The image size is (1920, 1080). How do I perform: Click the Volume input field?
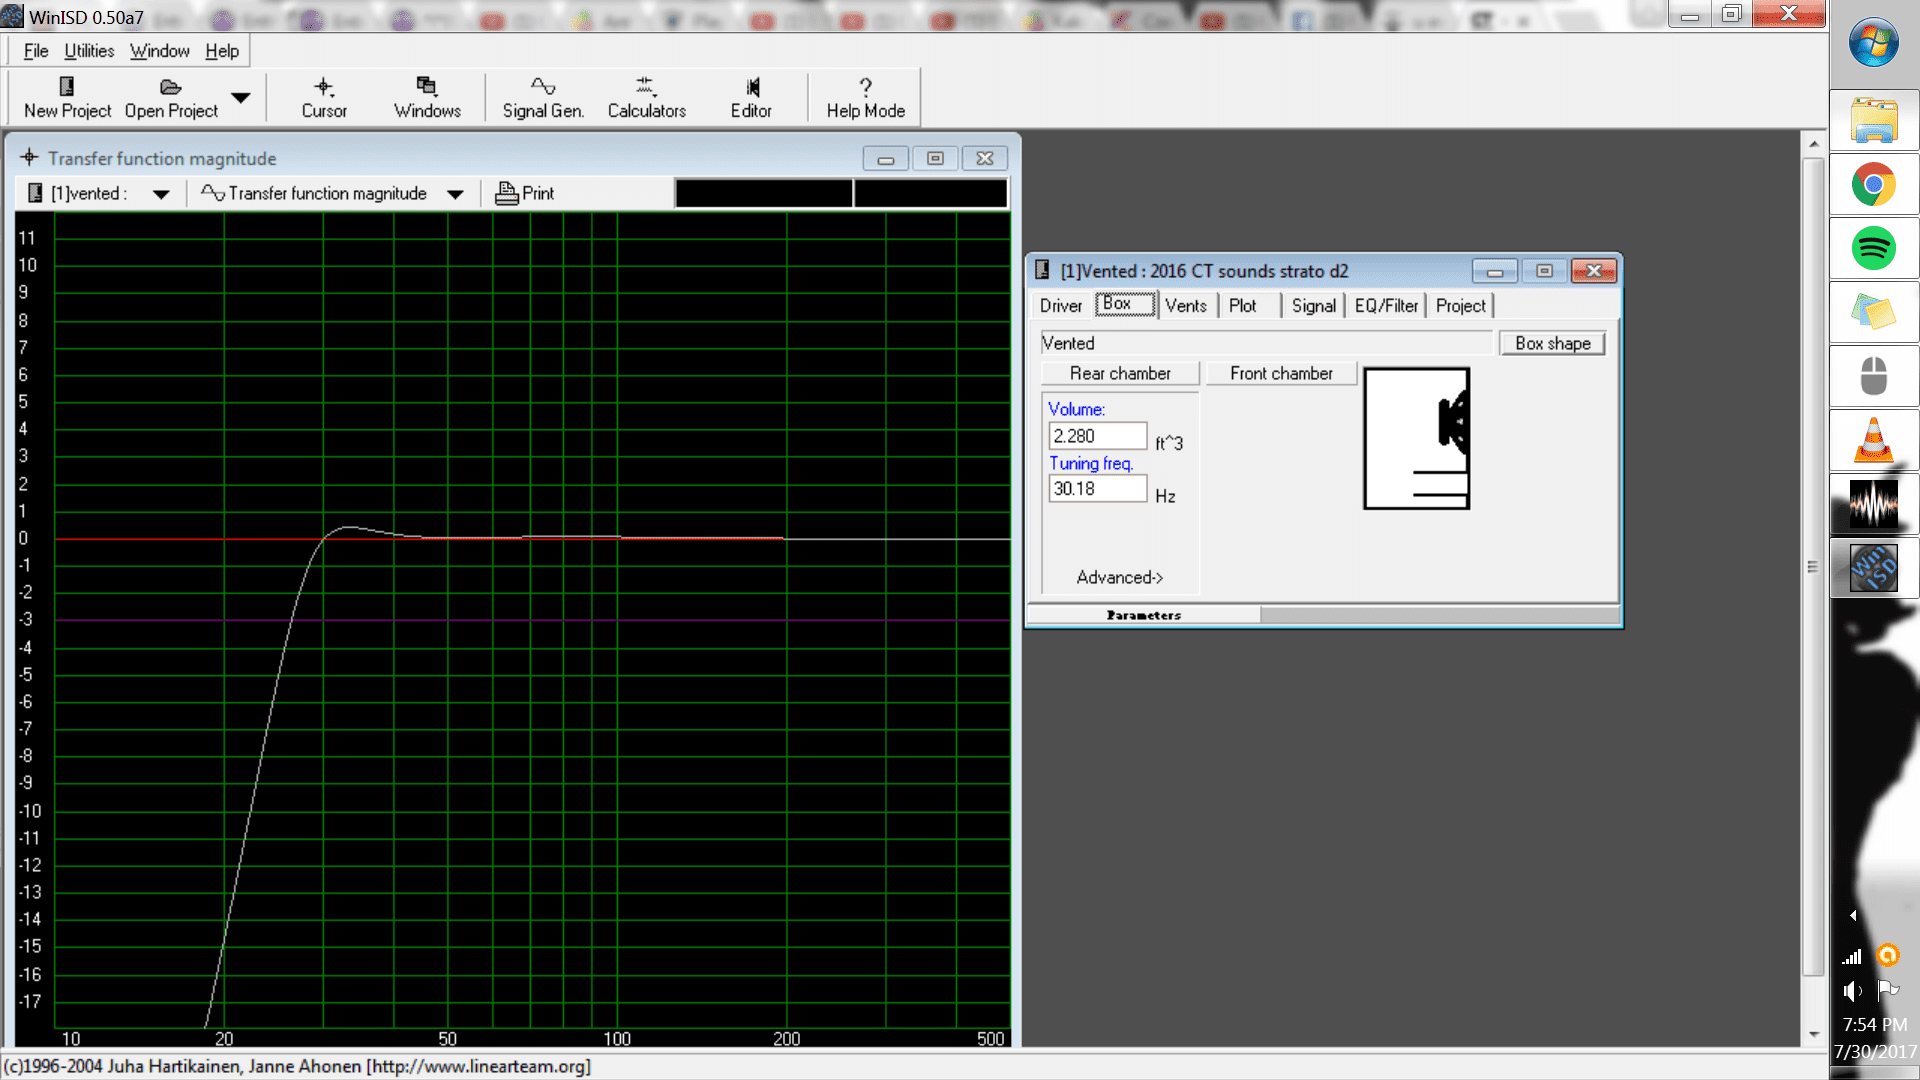[x=1097, y=436]
